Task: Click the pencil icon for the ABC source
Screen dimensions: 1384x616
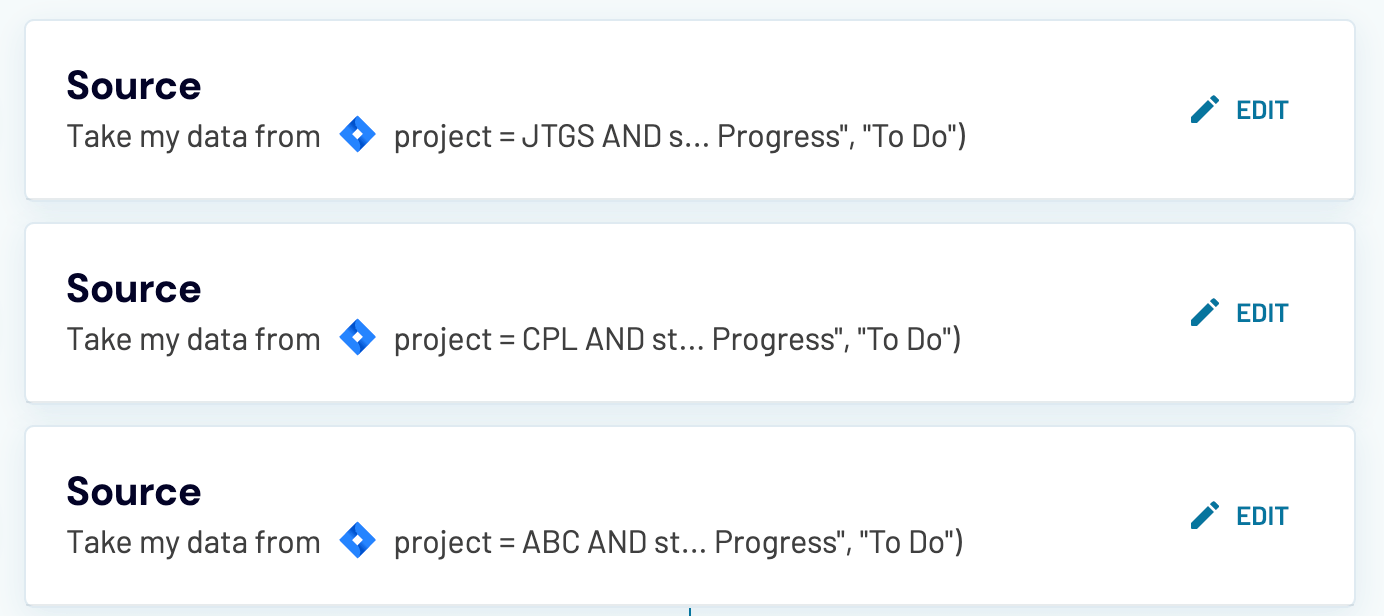Action: click(1205, 515)
